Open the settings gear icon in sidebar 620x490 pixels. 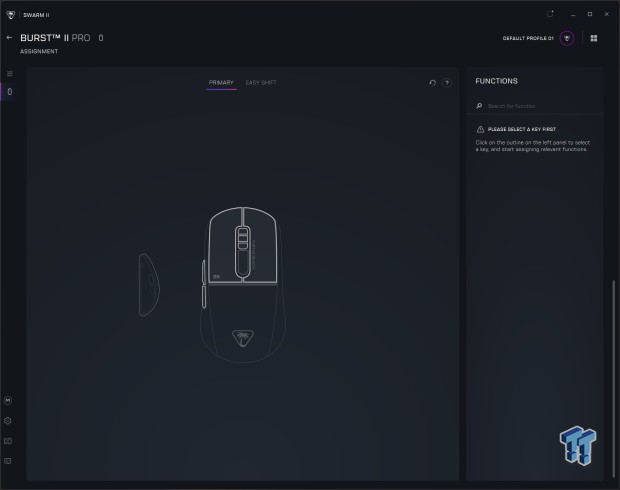[x=8, y=421]
